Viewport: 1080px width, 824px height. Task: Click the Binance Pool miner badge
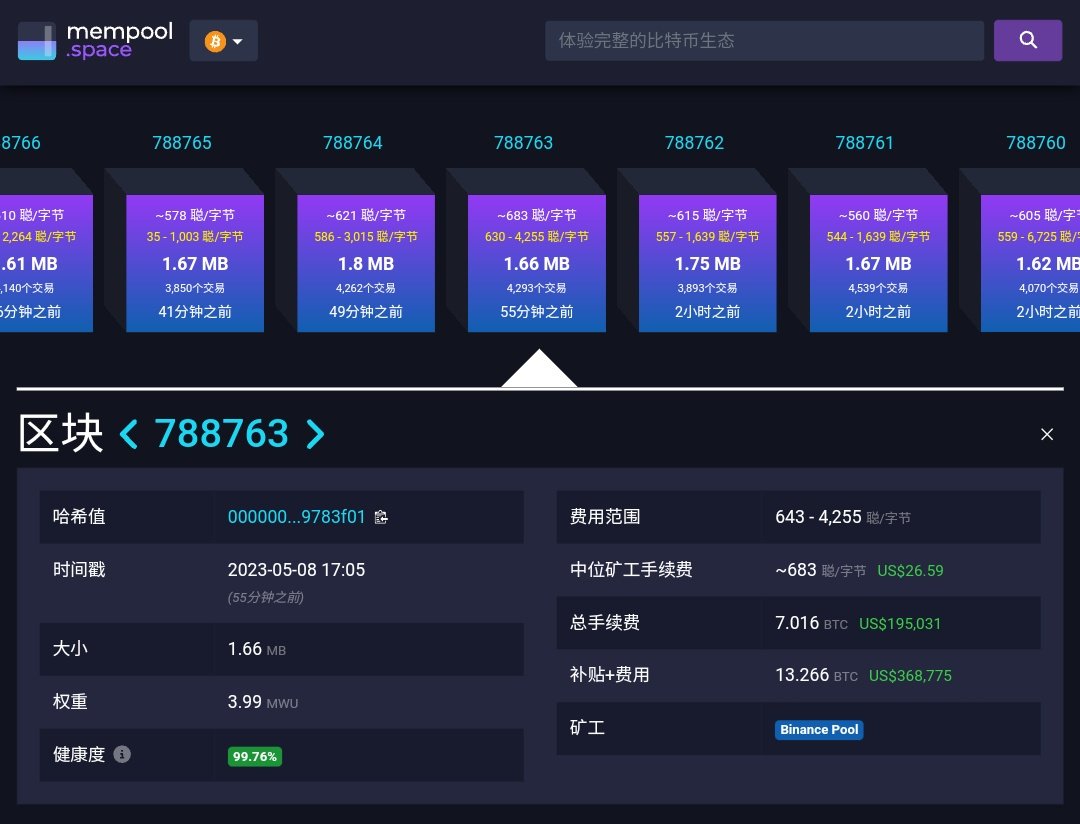click(819, 729)
